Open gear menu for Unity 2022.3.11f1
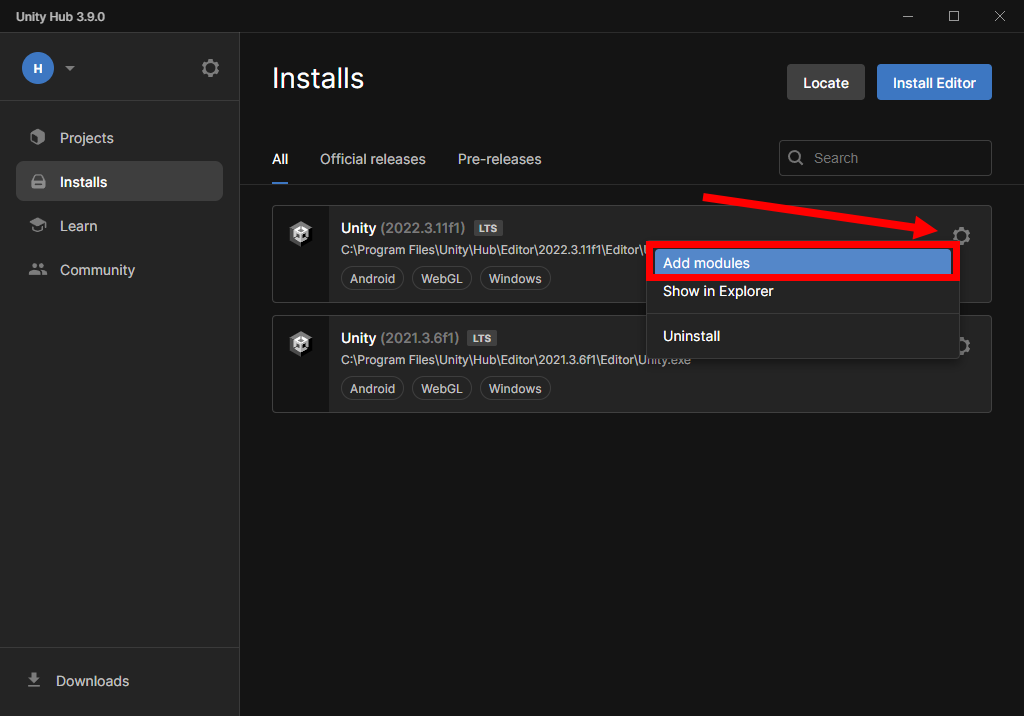This screenshot has width=1024, height=716. pos(961,235)
